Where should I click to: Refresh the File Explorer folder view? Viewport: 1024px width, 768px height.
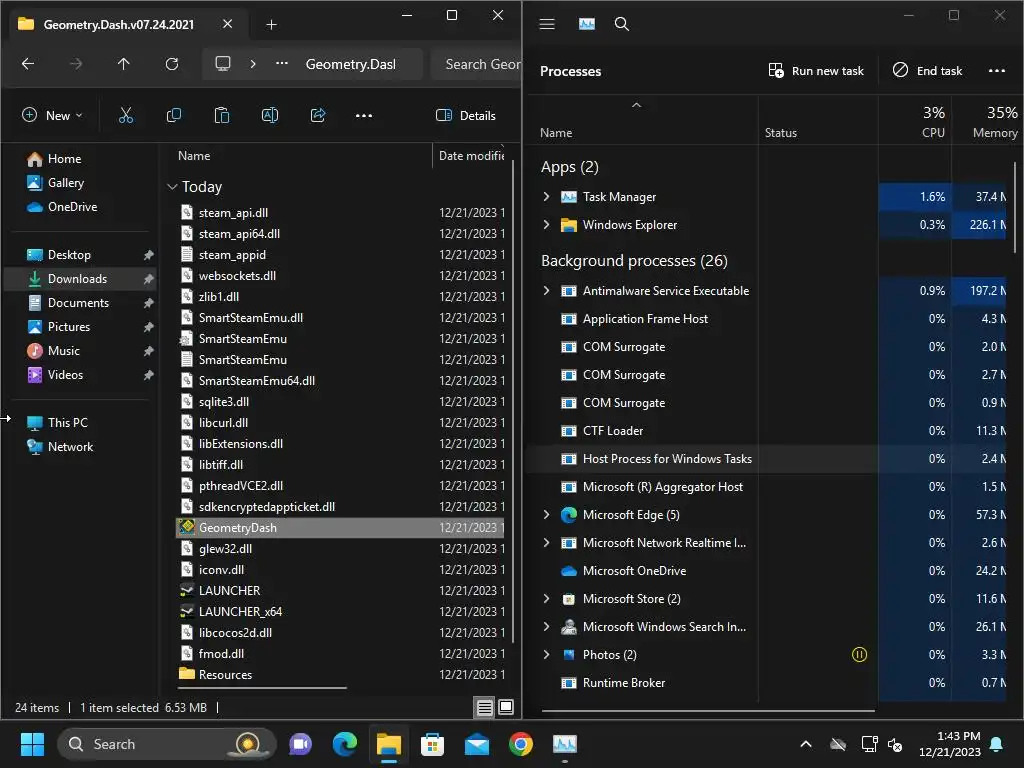172,64
